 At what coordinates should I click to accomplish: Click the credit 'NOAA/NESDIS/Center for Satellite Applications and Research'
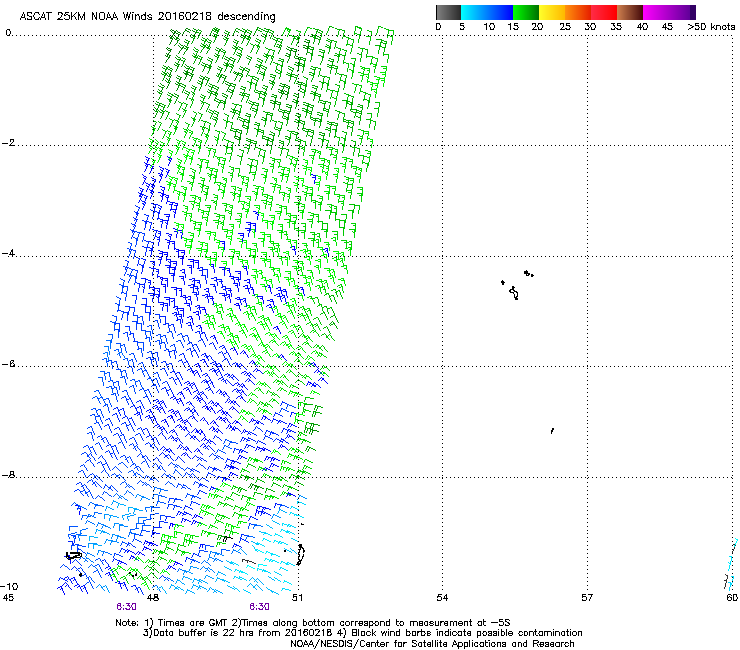432,644
